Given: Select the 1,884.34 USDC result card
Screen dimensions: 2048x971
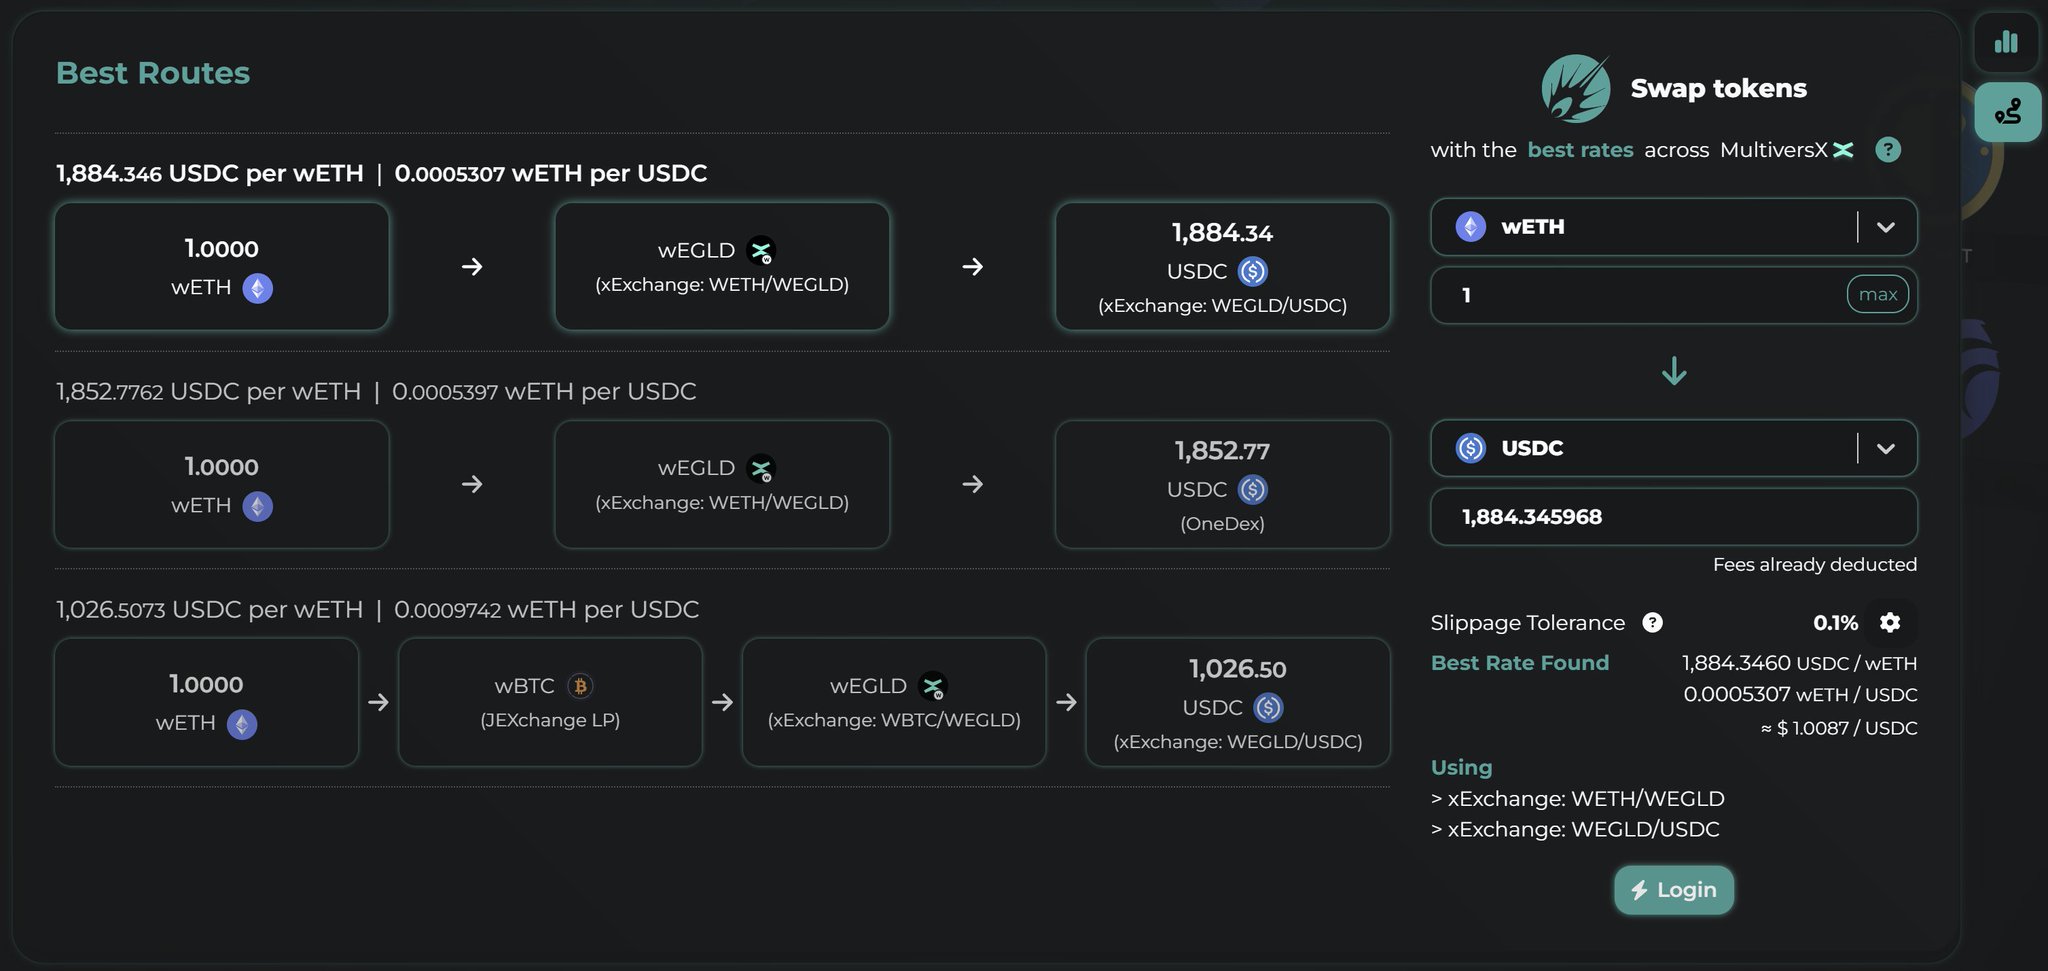Looking at the screenshot, I should coord(1222,267).
